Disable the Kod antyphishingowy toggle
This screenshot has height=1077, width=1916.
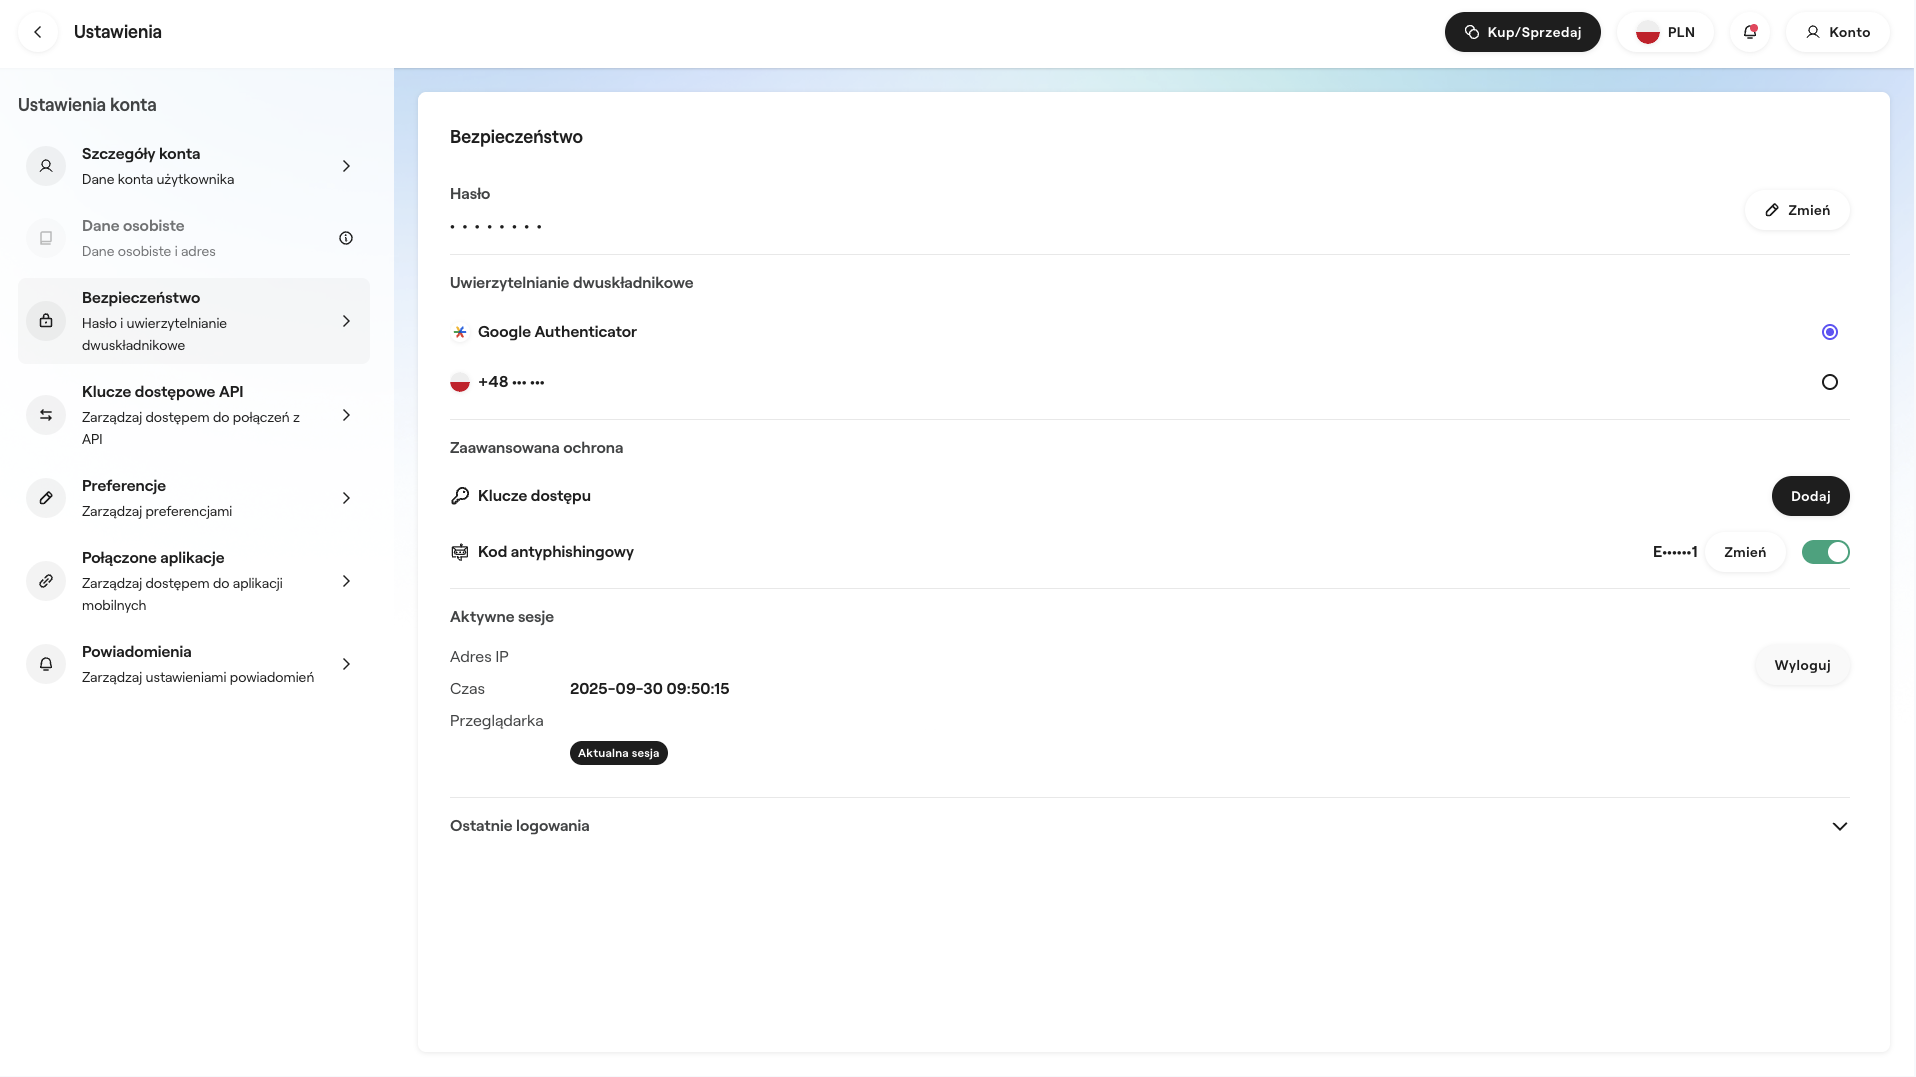click(x=1825, y=552)
